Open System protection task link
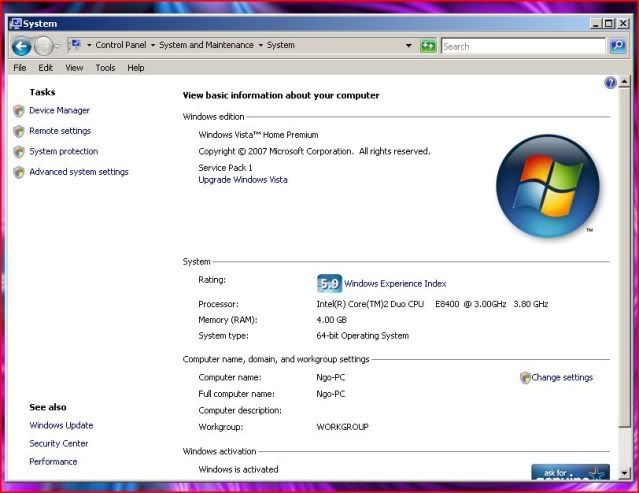The height and width of the screenshot is (493, 639). 64,151
